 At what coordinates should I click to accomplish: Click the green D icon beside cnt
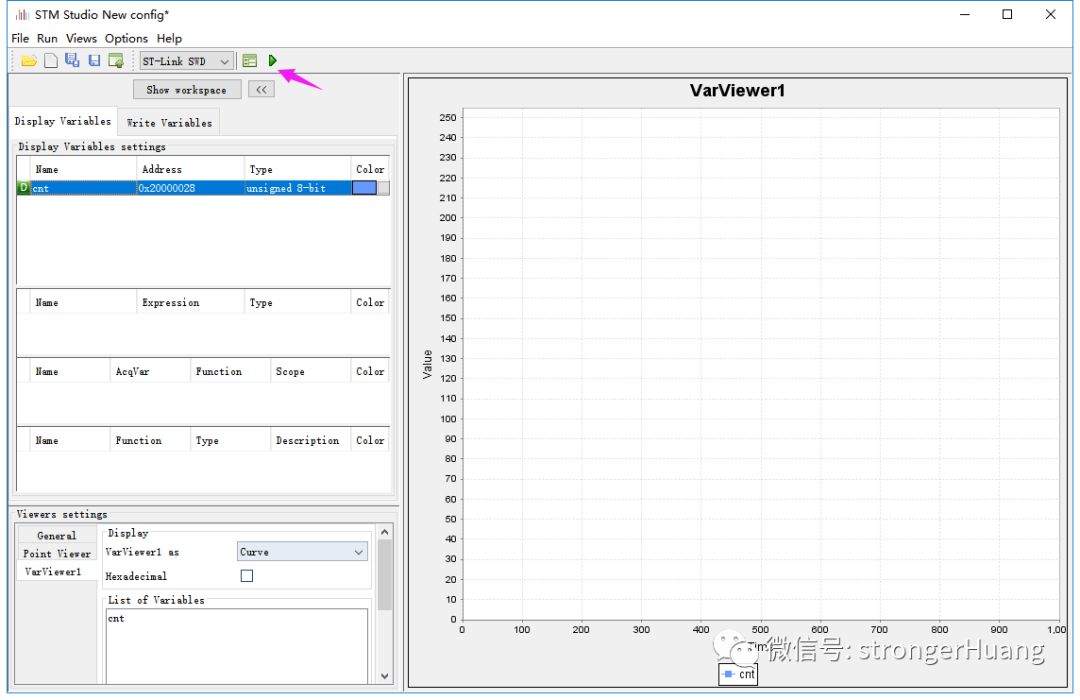click(x=23, y=187)
